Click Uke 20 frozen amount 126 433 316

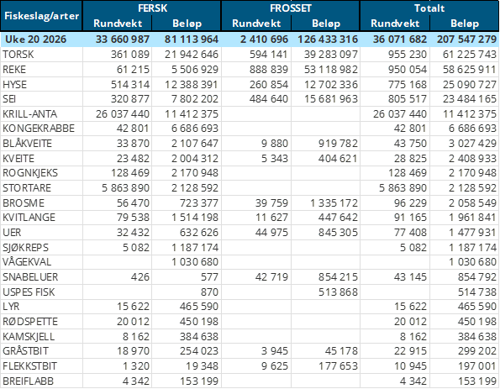click(328, 39)
